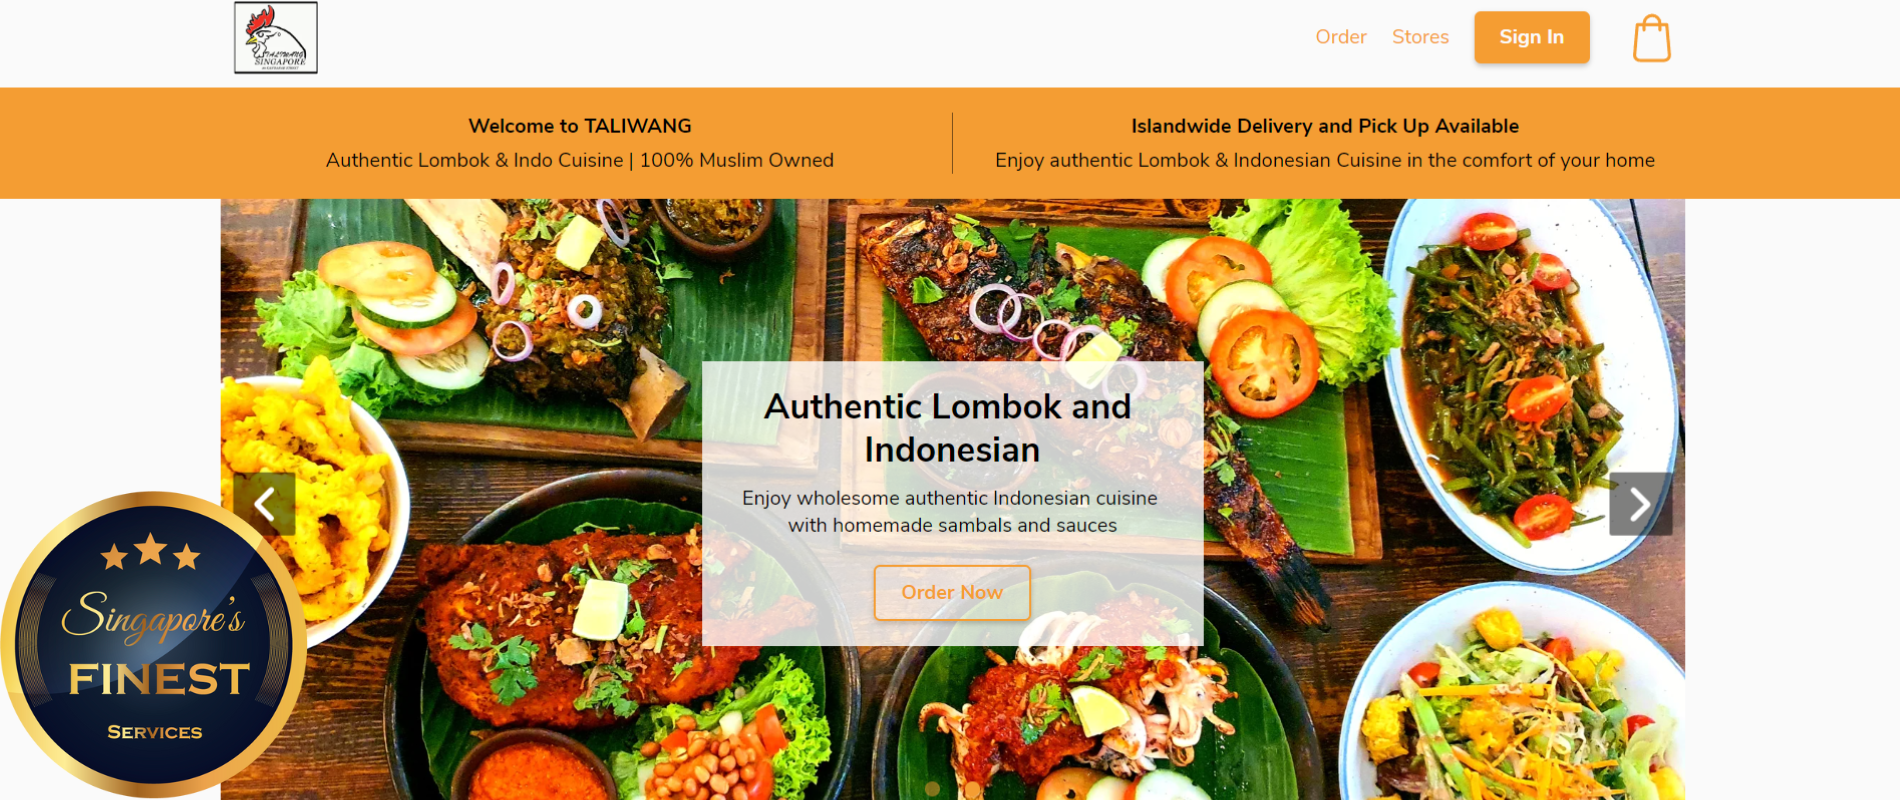
Task: Open the shopping bag cart icon
Action: [1651, 38]
